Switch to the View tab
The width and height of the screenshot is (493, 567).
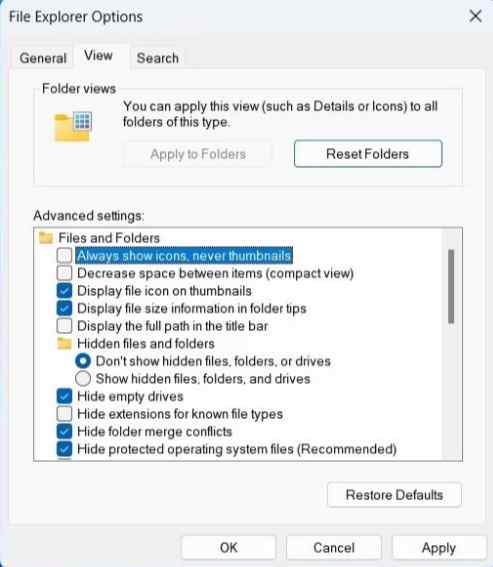[x=98, y=56]
